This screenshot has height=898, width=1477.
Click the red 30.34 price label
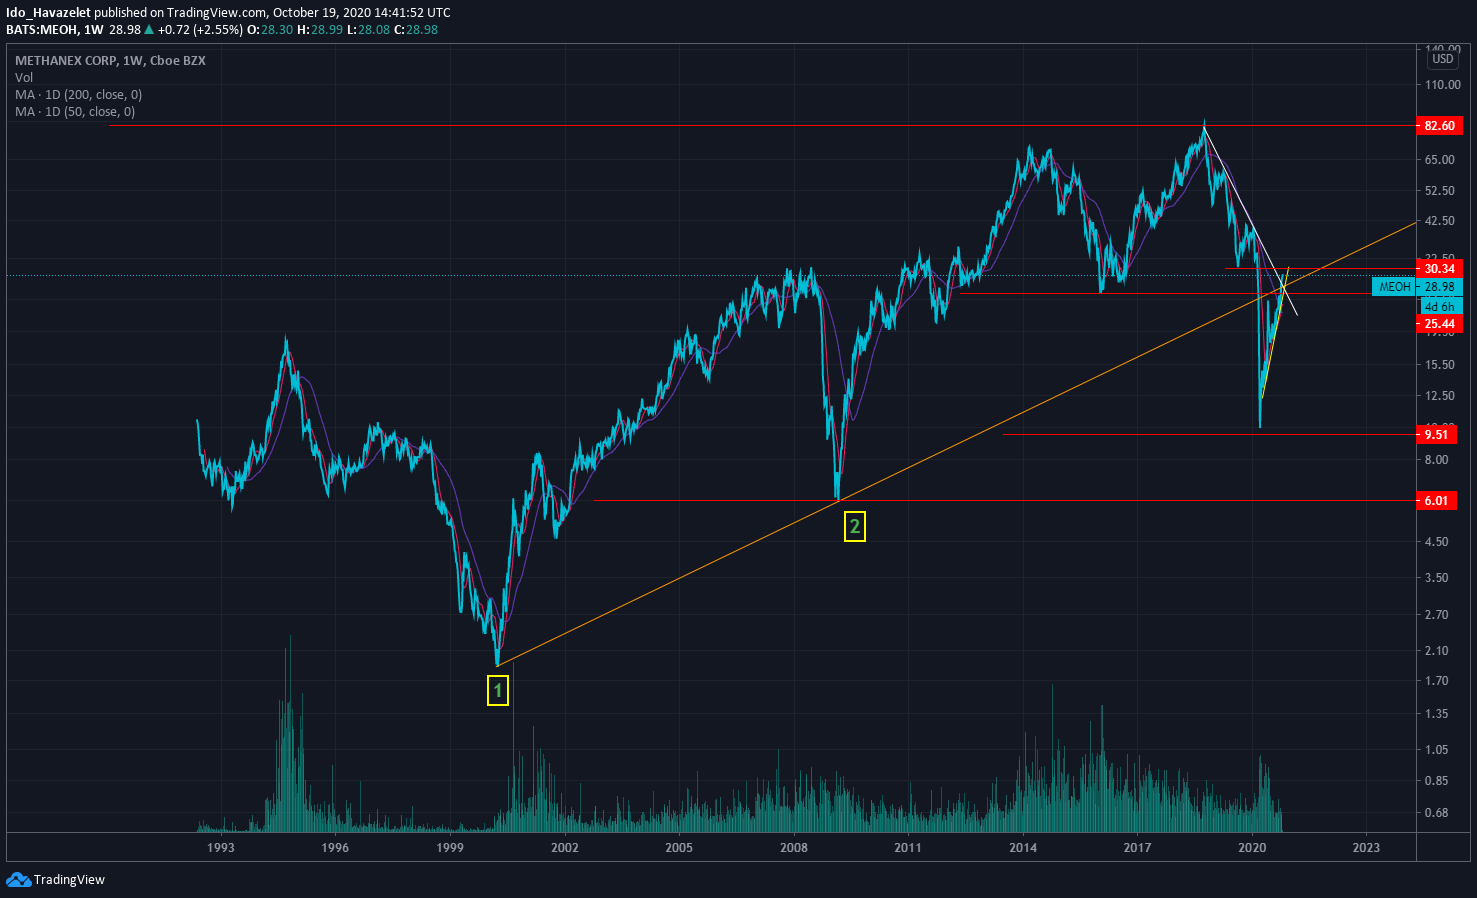(1439, 269)
